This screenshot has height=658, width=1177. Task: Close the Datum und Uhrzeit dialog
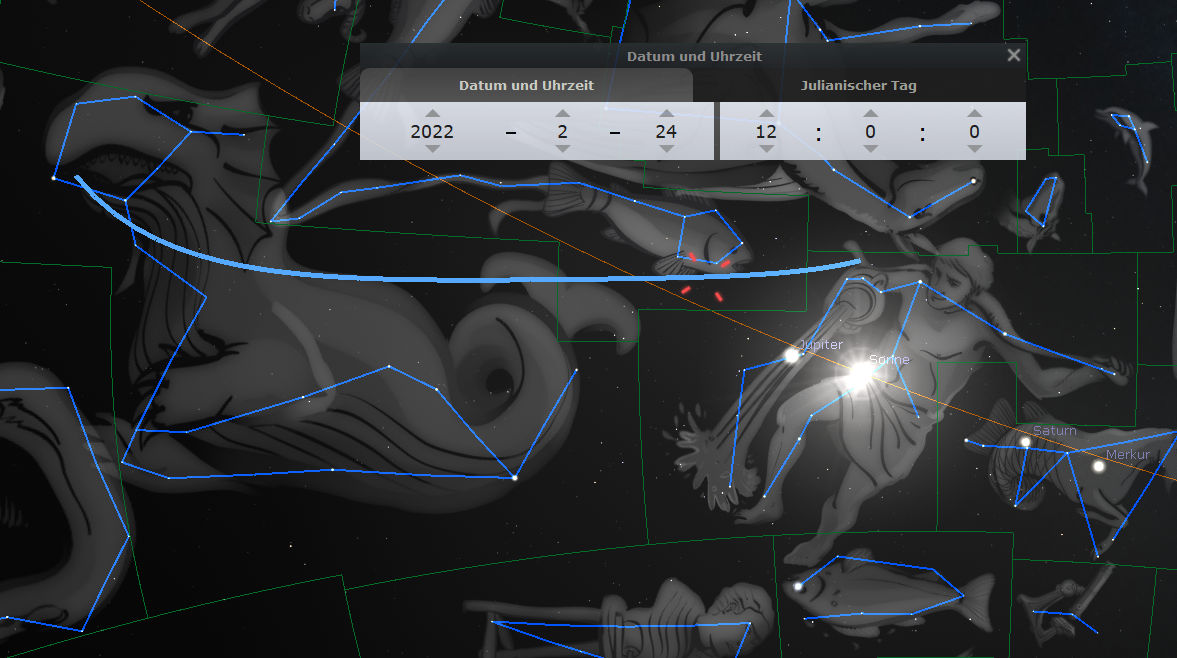pyautogui.click(x=1013, y=56)
